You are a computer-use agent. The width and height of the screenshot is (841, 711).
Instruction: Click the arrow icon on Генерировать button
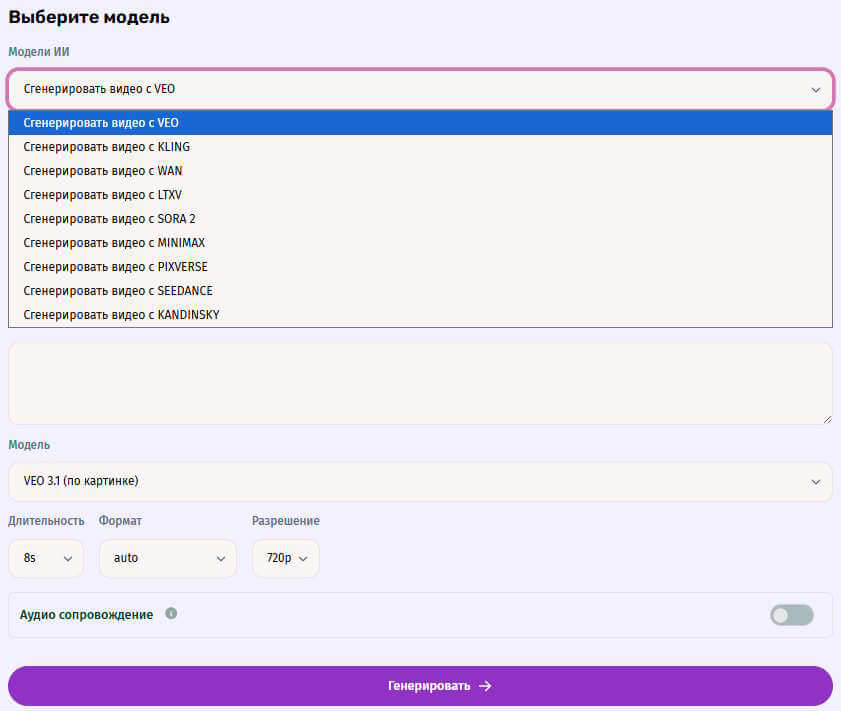point(485,686)
